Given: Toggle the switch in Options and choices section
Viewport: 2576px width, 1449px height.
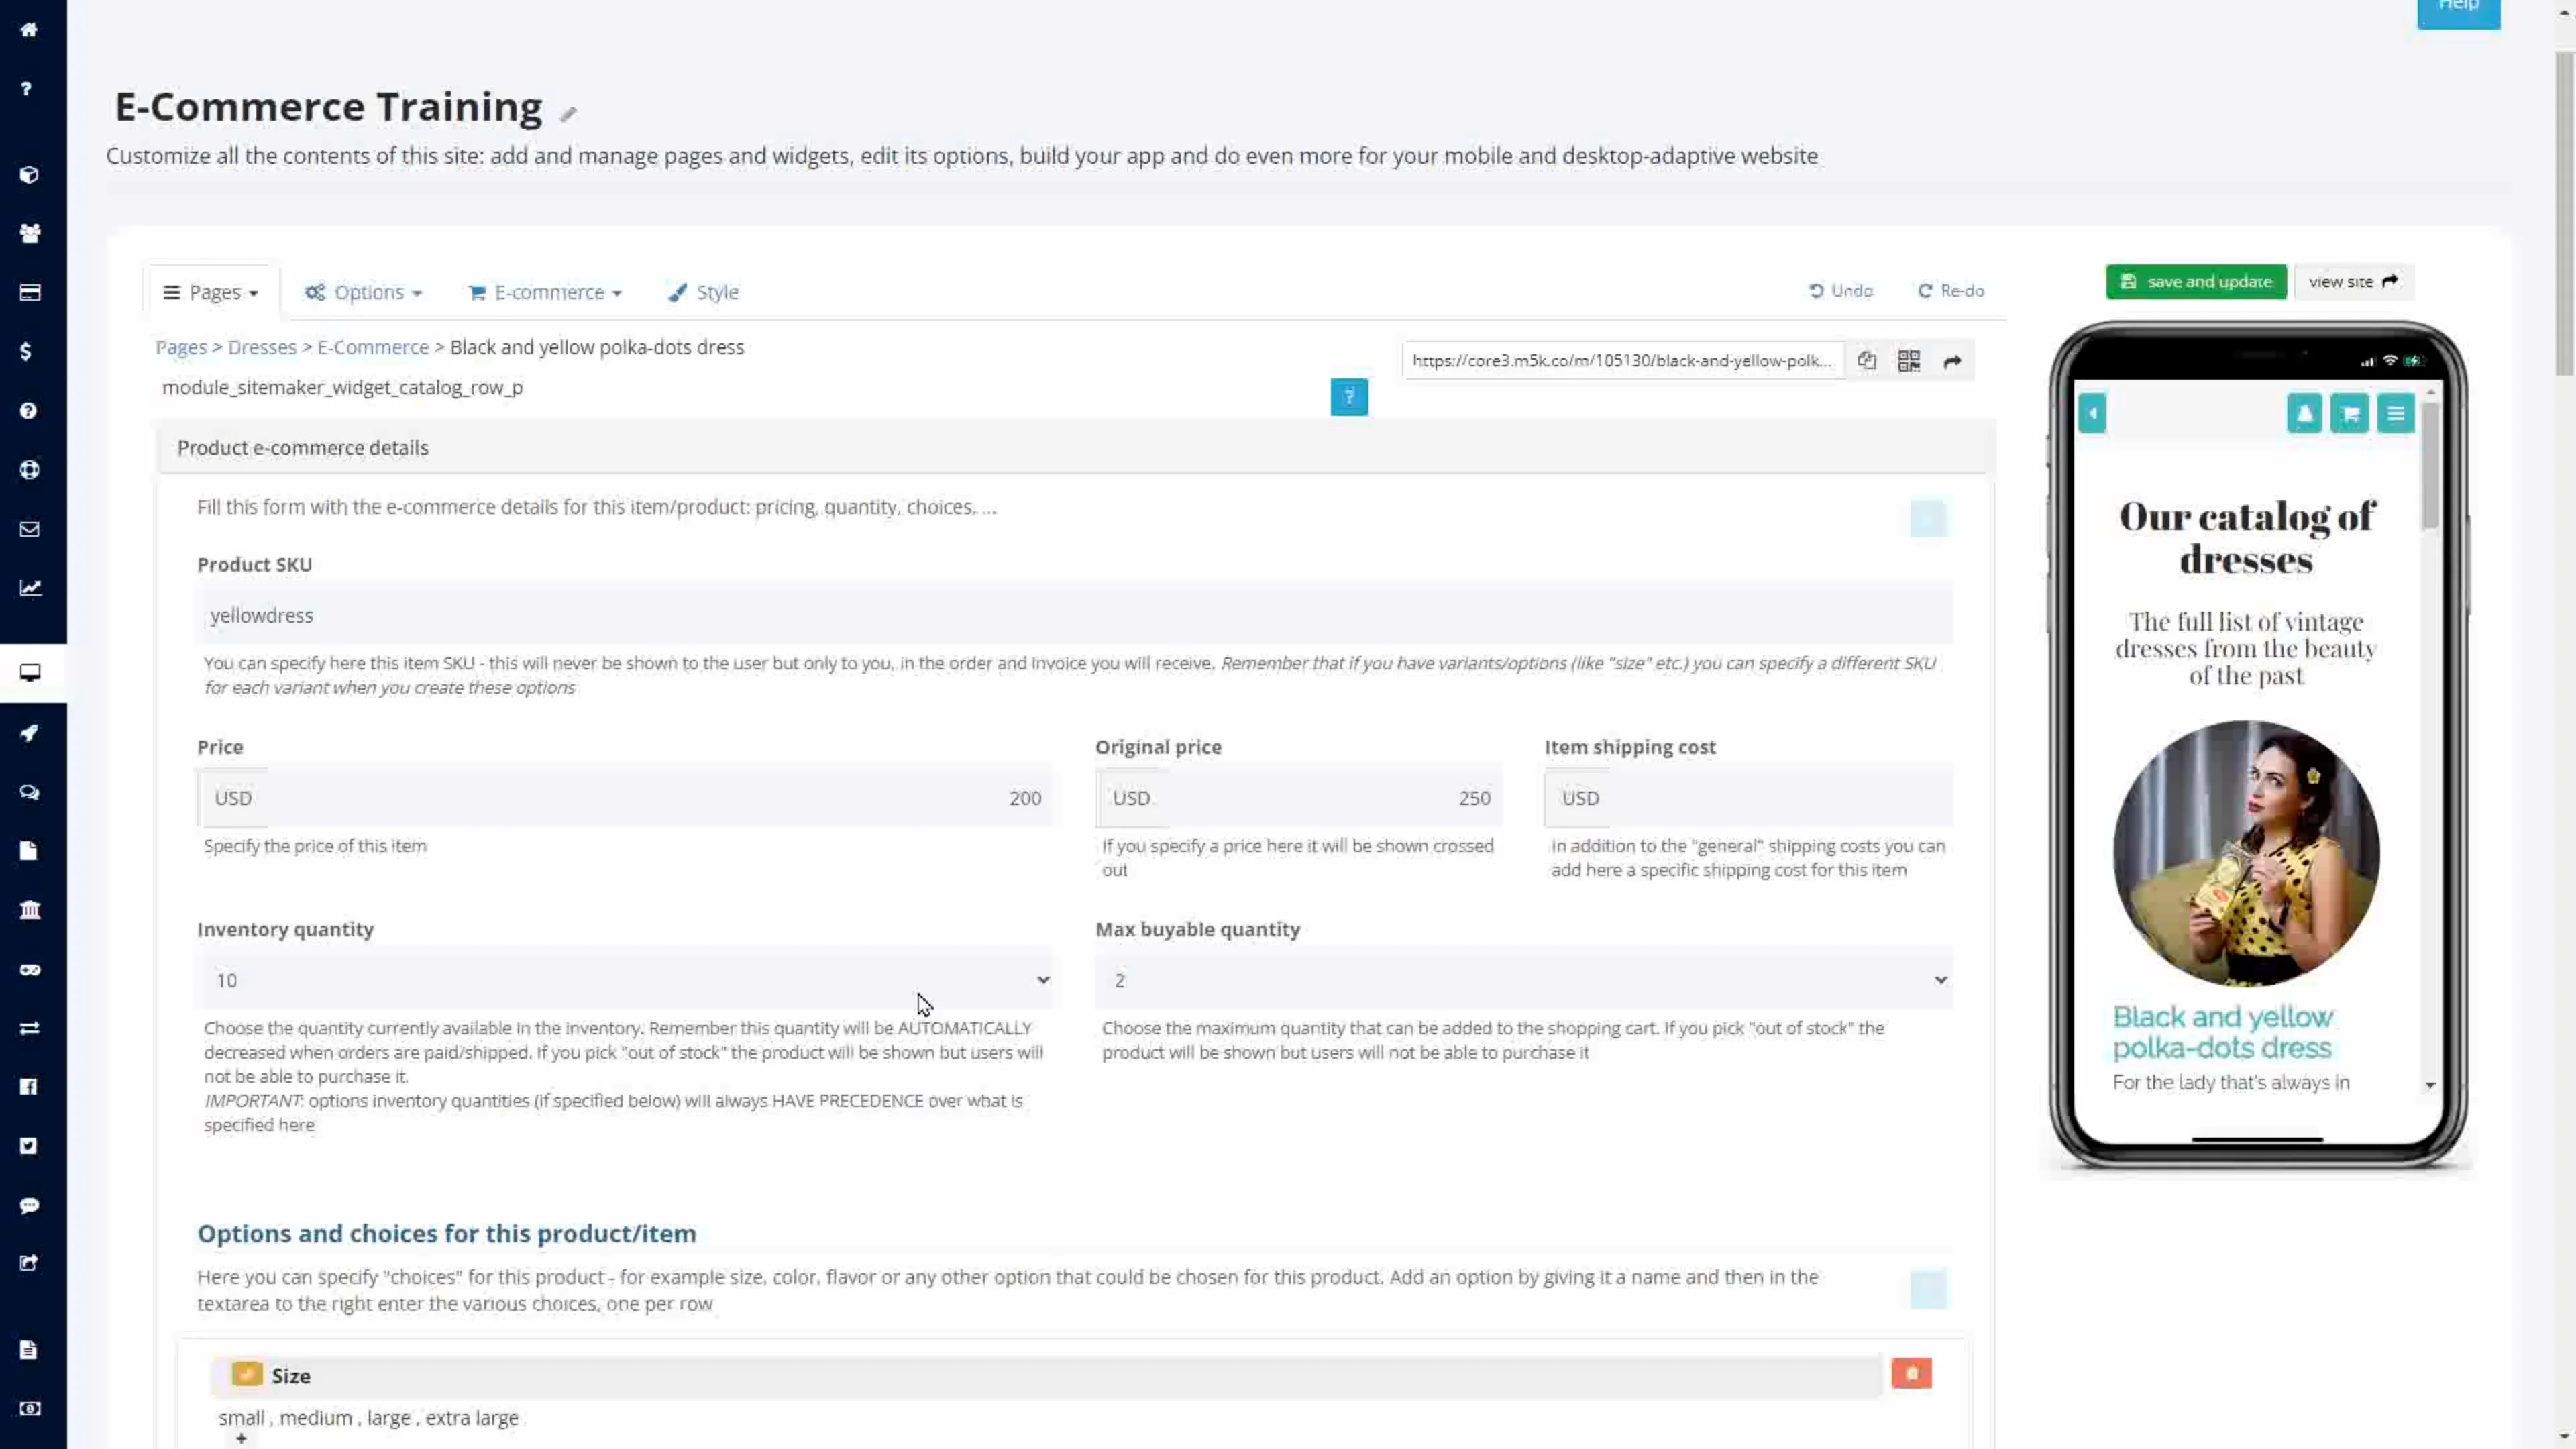Looking at the screenshot, I should click(x=1928, y=1290).
